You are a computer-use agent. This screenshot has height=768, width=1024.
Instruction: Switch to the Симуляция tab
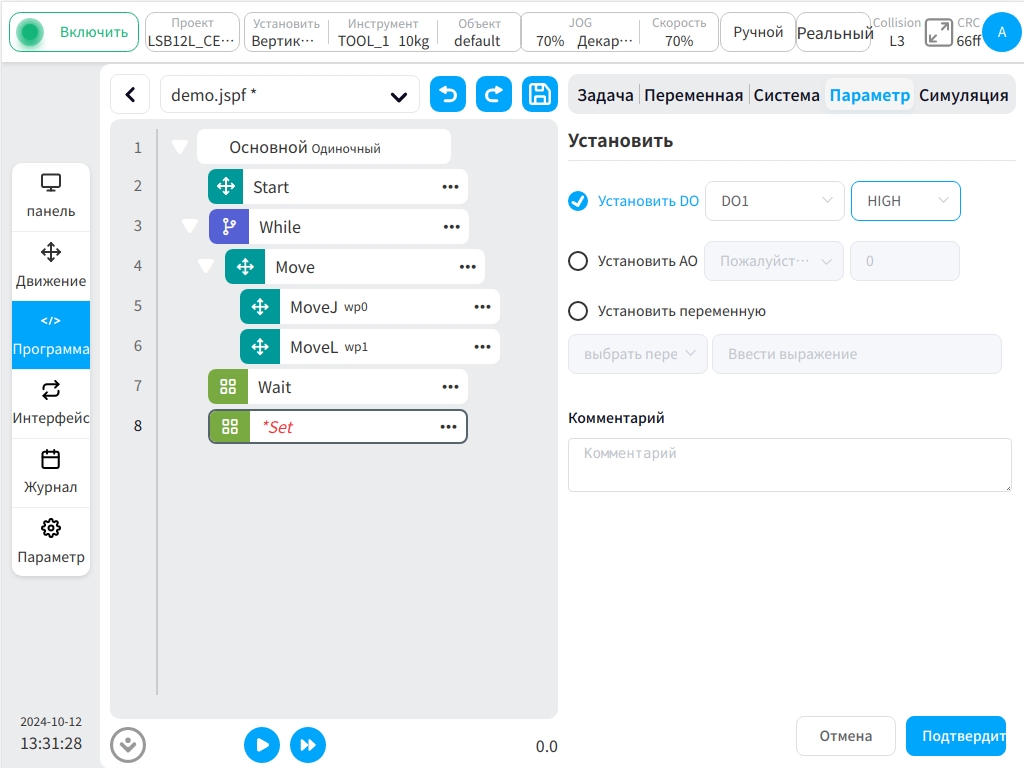point(963,95)
